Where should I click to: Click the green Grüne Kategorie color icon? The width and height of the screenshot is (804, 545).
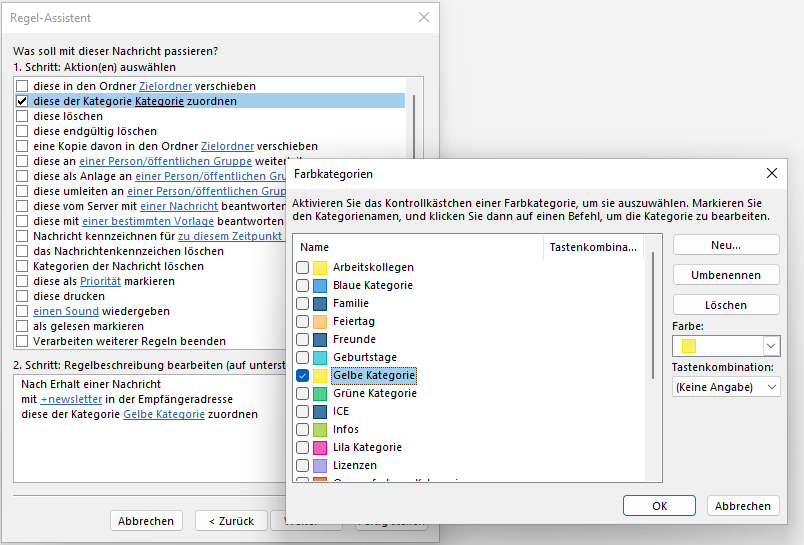tap(320, 394)
